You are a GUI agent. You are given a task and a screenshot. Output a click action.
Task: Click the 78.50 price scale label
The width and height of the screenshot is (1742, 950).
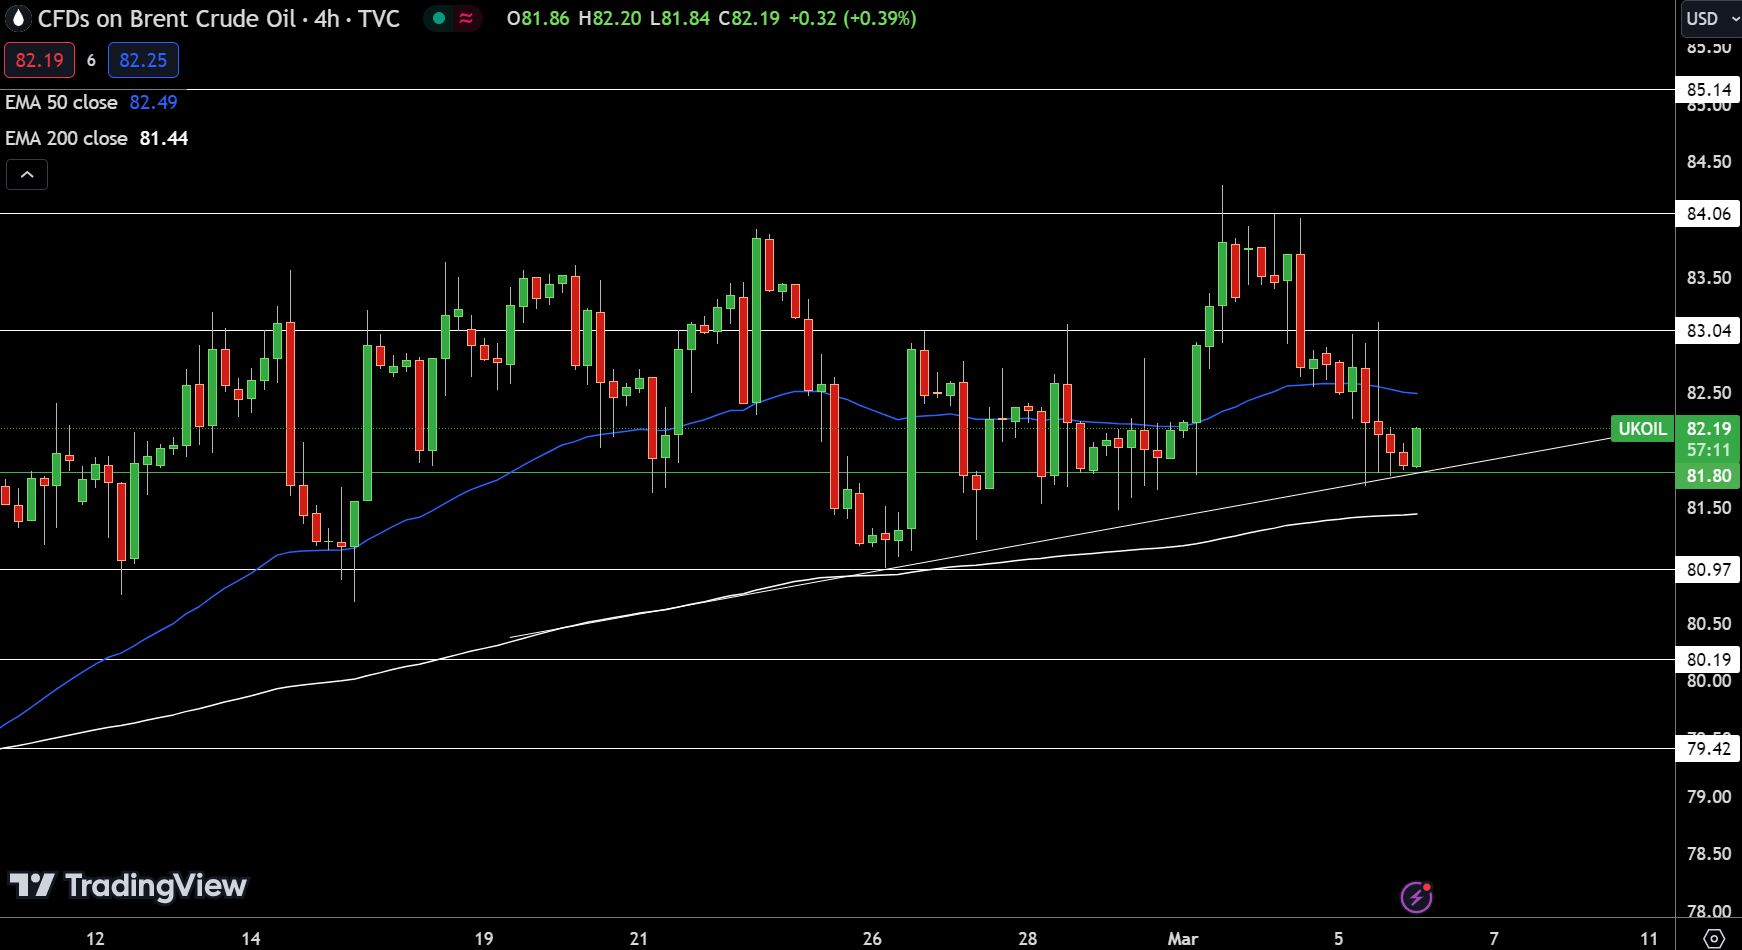click(1708, 854)
